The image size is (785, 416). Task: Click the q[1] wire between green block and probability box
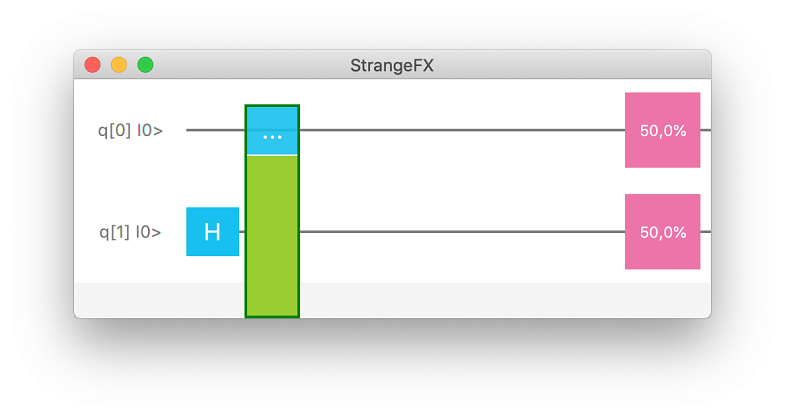460,232
